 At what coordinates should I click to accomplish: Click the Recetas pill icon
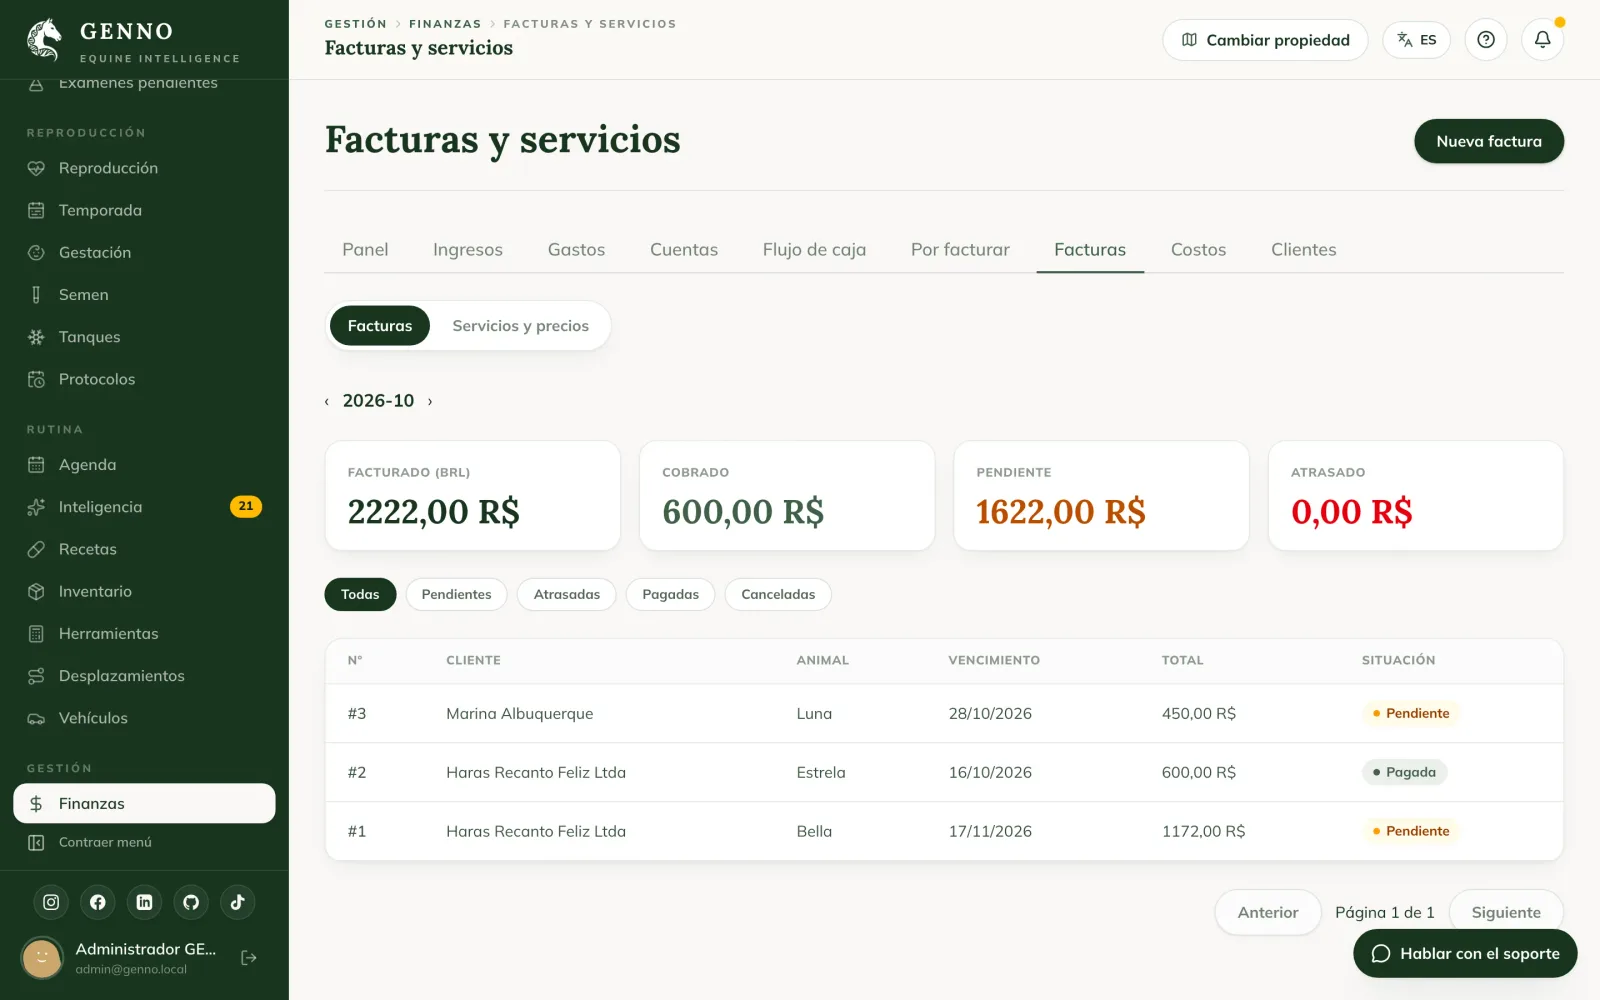pyautogui.click(x=36, y=549)
